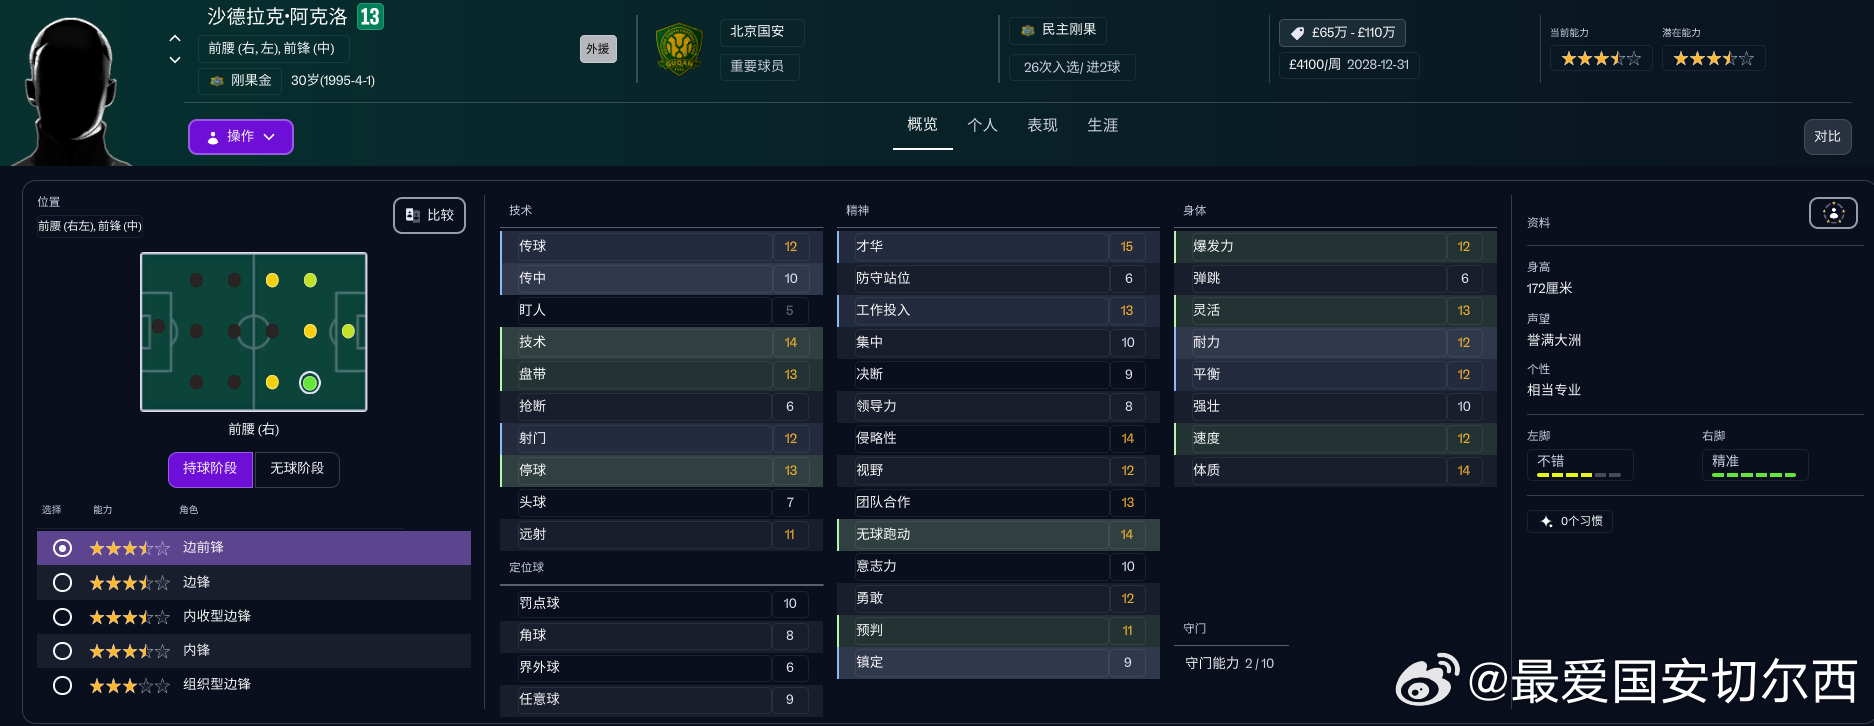Click the Beijing Guoan club badge
Image resolution: width=1874 pixels, height=726 pixels.
[678, 49]
